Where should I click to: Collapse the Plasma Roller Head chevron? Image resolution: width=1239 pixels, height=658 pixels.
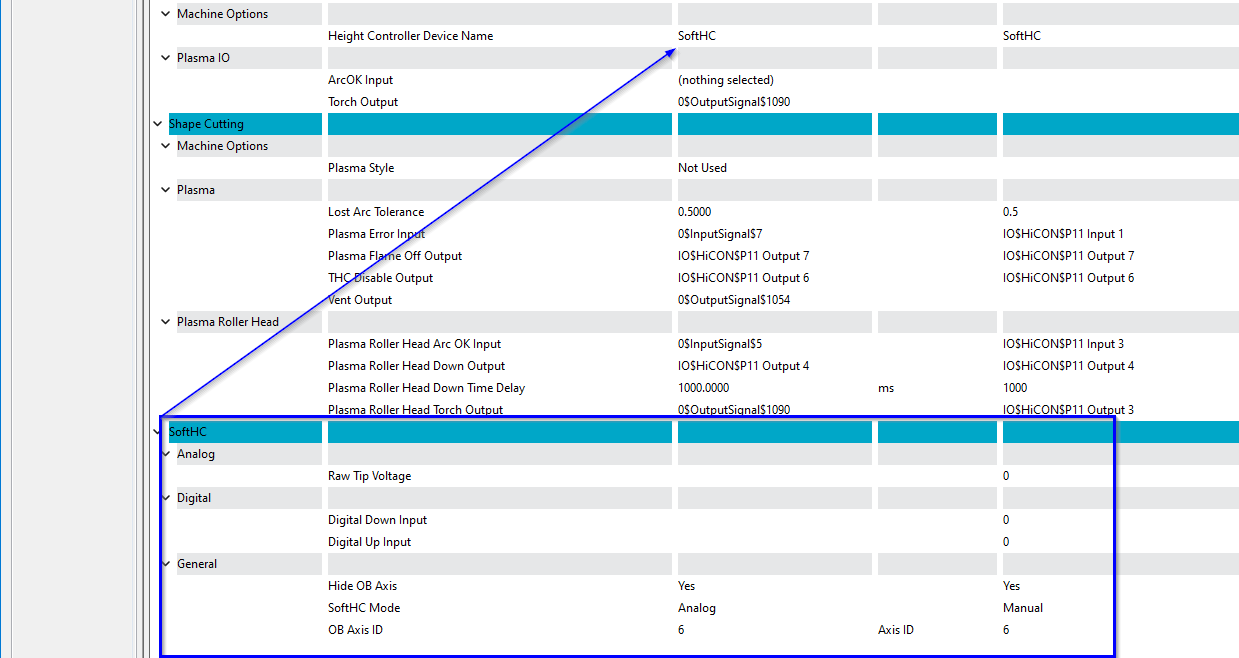[166, 322]
